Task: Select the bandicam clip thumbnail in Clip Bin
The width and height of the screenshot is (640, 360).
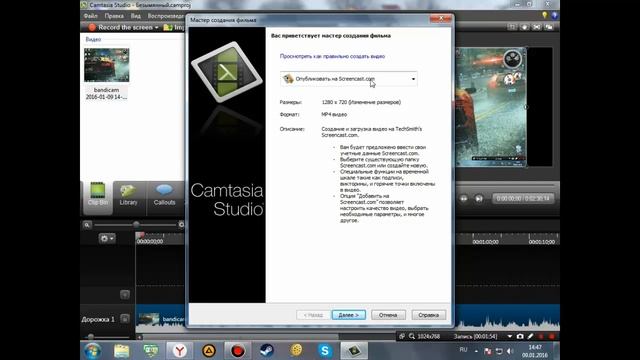Action: point(107,65)
